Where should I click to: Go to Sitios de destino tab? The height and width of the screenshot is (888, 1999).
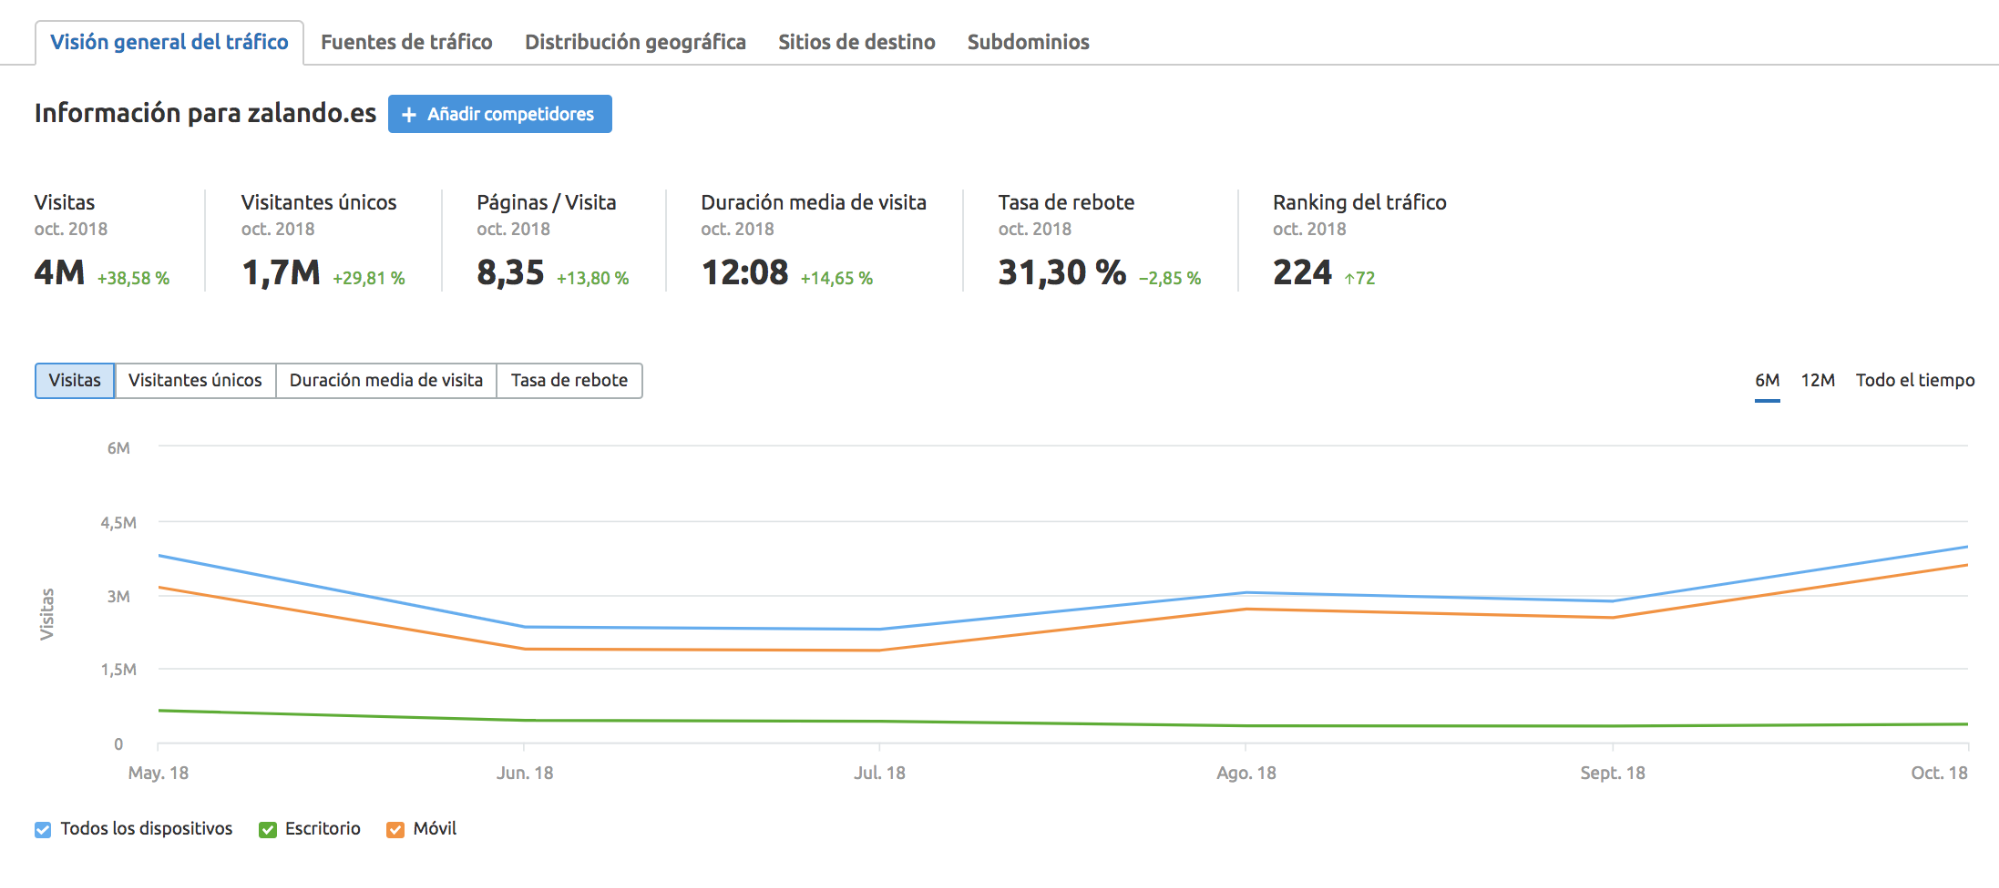pyautogui.click(x=856, y=42)
